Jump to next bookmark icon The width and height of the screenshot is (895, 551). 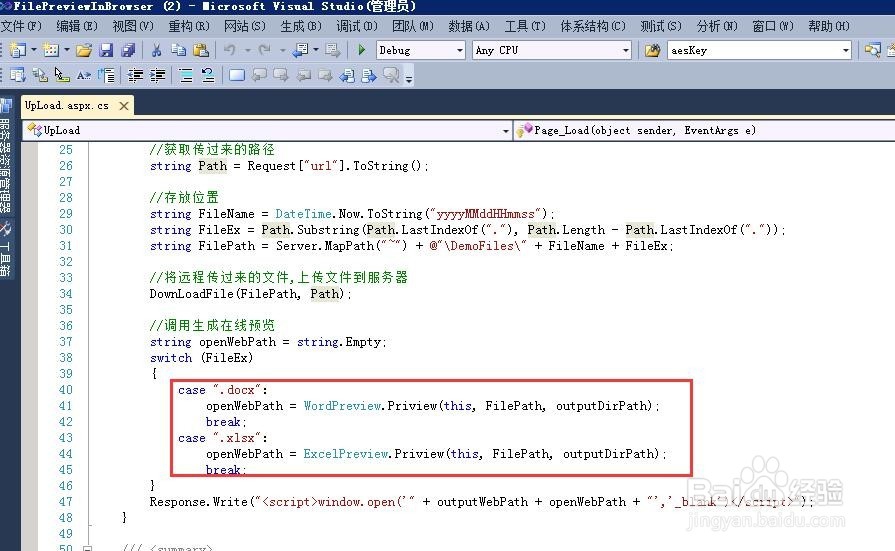coord(281,75)
